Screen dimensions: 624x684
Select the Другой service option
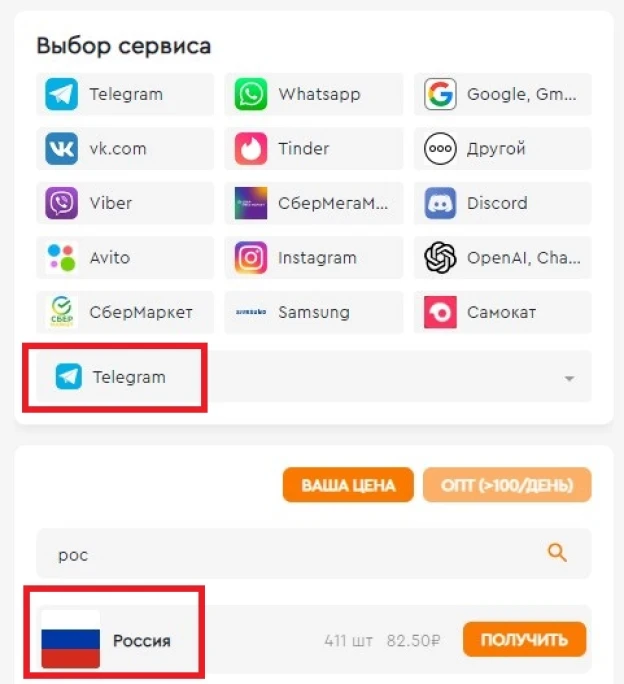click(x=503, y=149)
